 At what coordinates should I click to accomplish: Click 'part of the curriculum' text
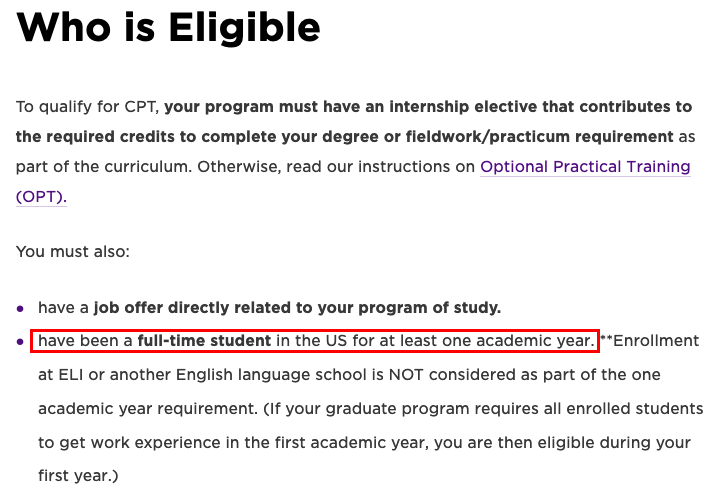pos(103,167)
